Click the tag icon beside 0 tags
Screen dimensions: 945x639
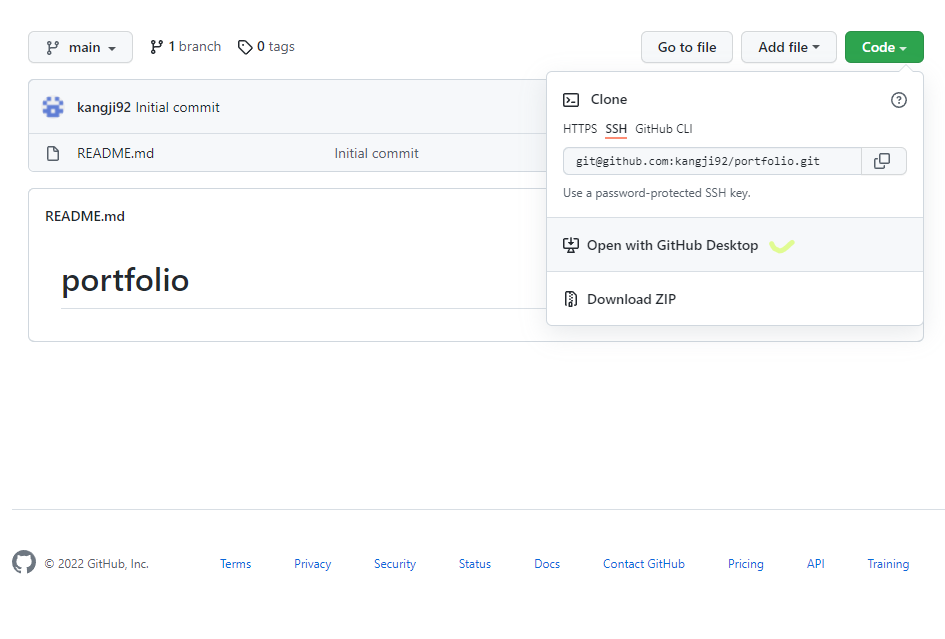(245, 47)
